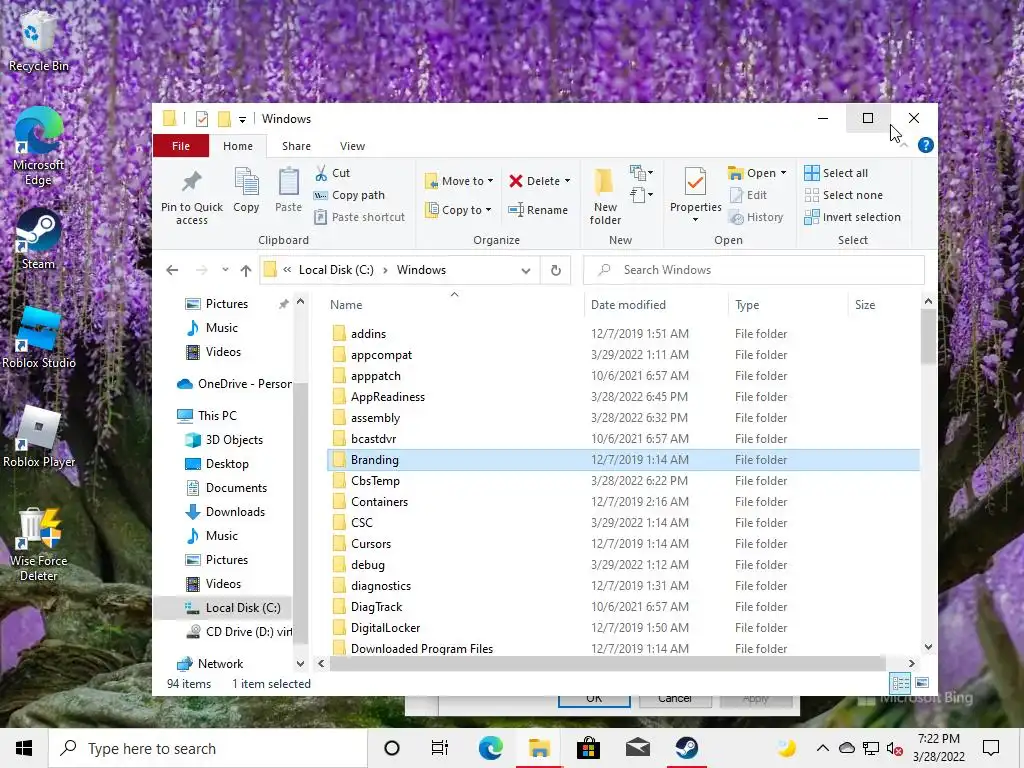This screenshot has height=768, width=1024.
Task: Select Roblox Studio desktop icon
Action: click(39, 338)
